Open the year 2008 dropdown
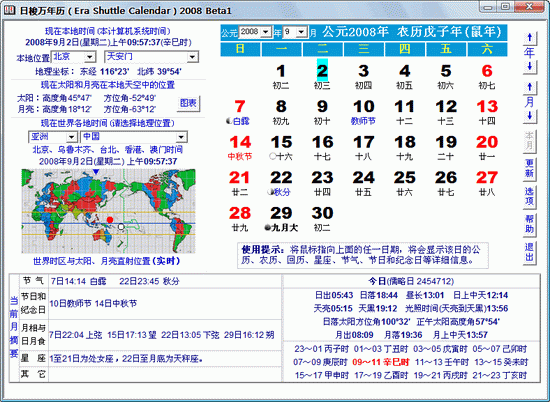 266,32
